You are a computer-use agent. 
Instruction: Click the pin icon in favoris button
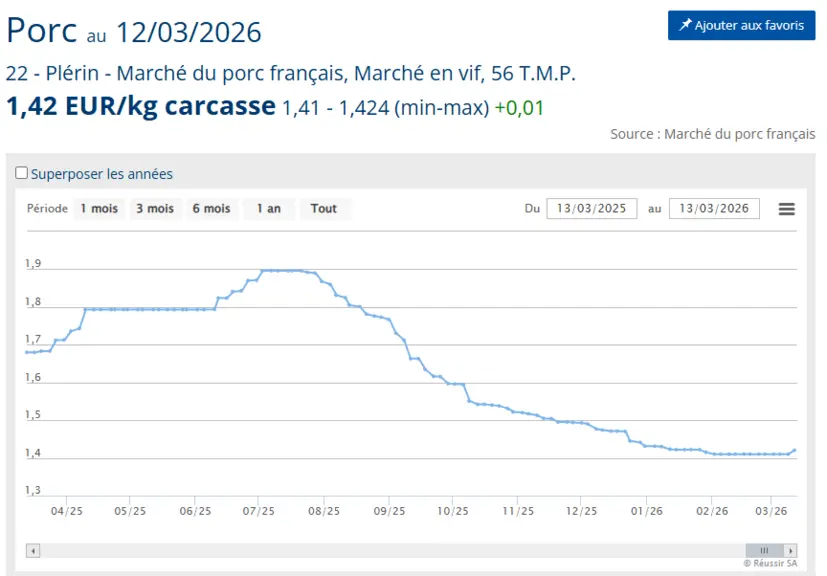click(685, 25)
